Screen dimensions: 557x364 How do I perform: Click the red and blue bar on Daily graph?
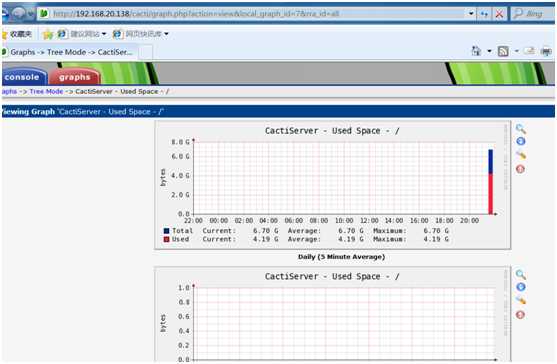click(491, 182)
